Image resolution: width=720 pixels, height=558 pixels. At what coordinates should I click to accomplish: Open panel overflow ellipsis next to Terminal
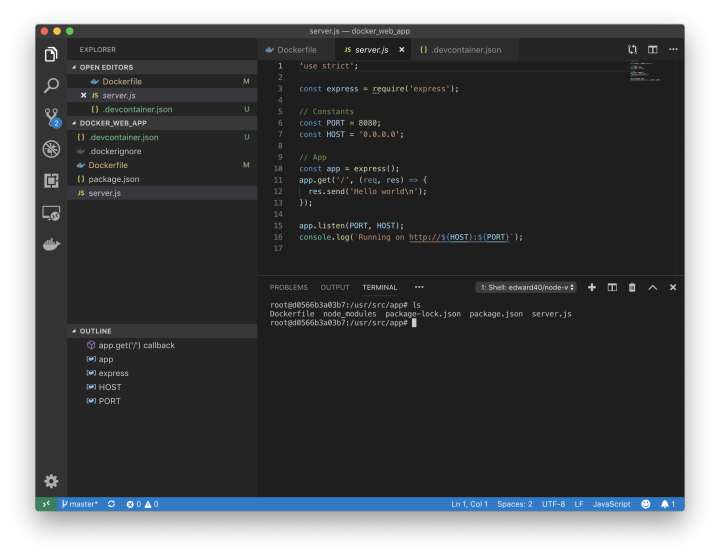point(419,287)
